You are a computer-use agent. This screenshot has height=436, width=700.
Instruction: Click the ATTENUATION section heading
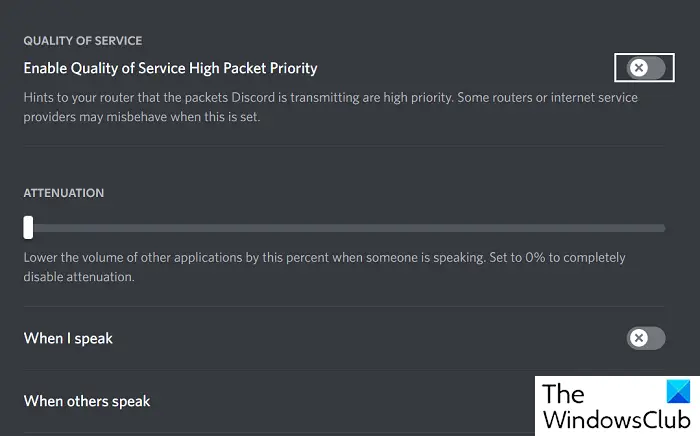coord(64,193)
